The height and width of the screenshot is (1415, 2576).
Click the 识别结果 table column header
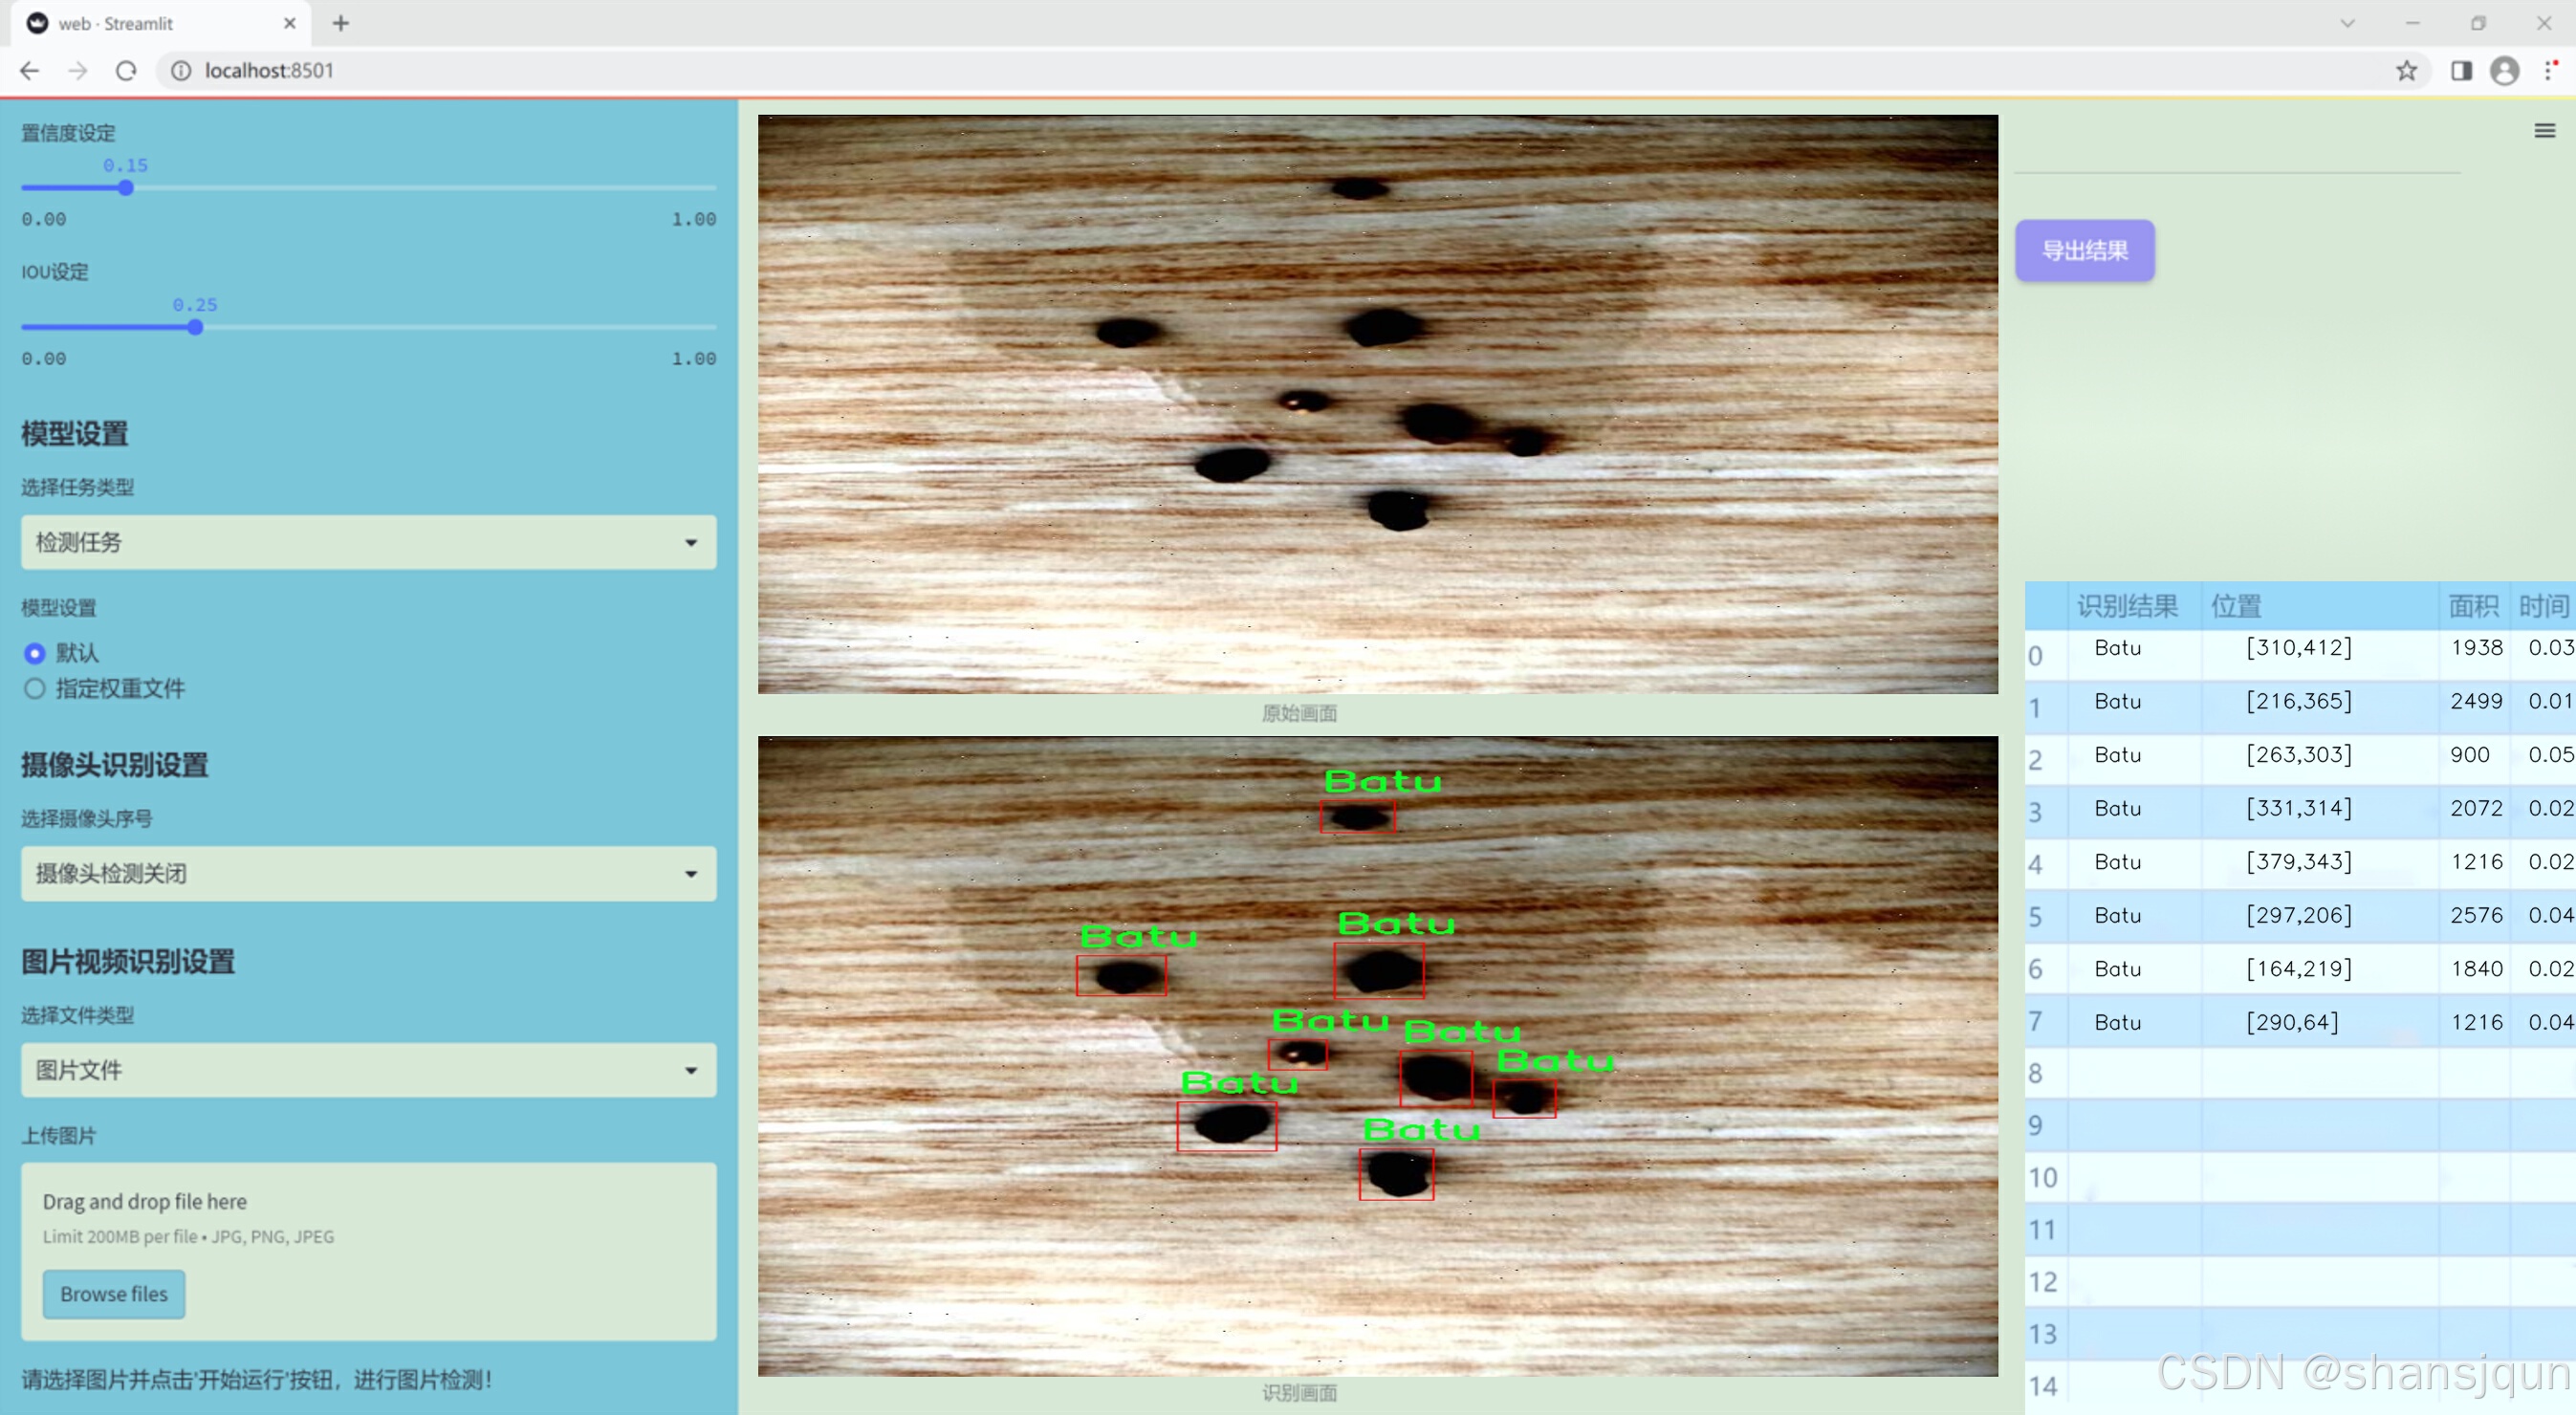click(x=2126, y=606)
